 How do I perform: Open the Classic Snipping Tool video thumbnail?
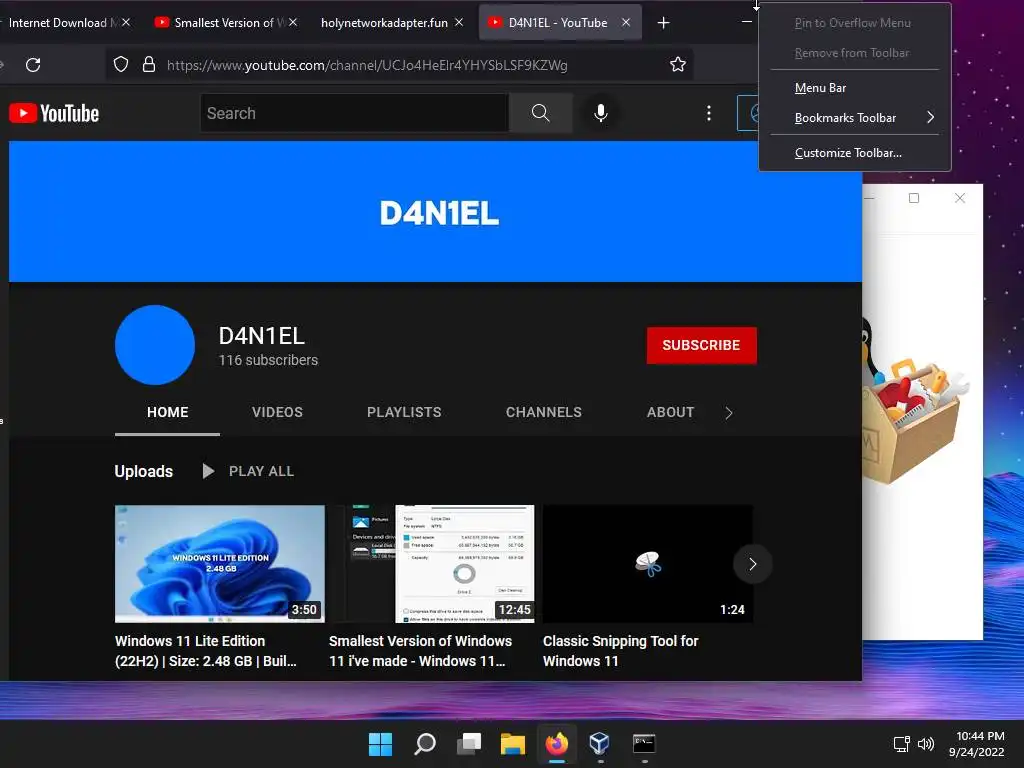(648, 564)
